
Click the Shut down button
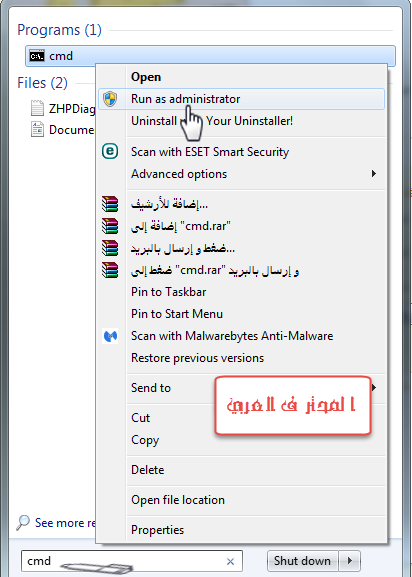[x=302, y=560]
